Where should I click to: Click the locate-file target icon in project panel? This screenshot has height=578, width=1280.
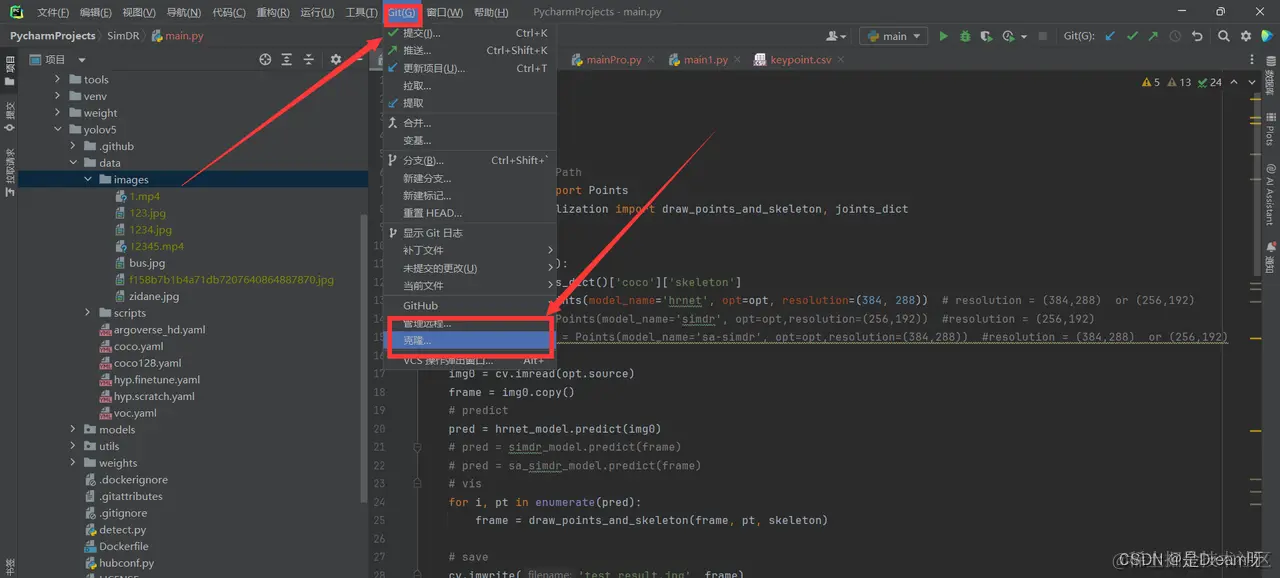click(x=265, y=60)
